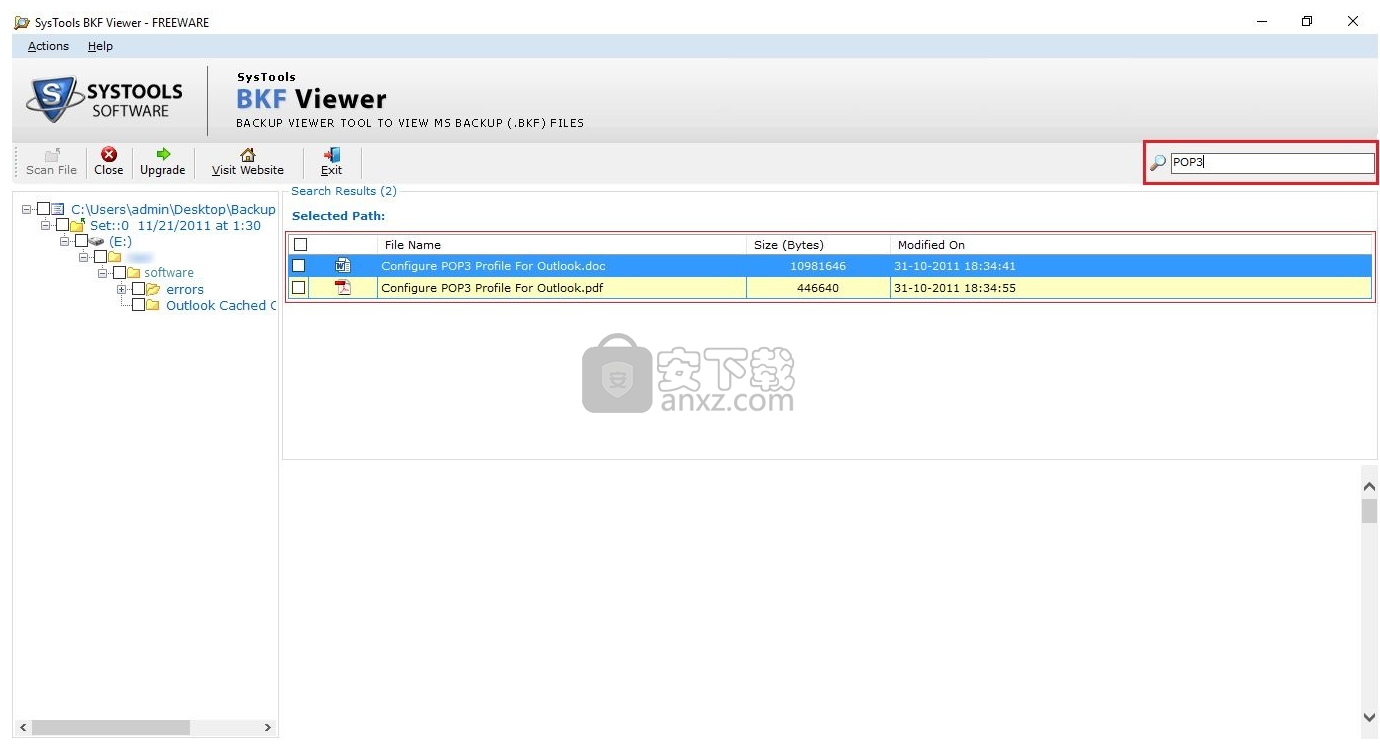Select the Outlook Cached tree label
The height and width of the screenshot is (750, 1380).
tap(221, 305)
